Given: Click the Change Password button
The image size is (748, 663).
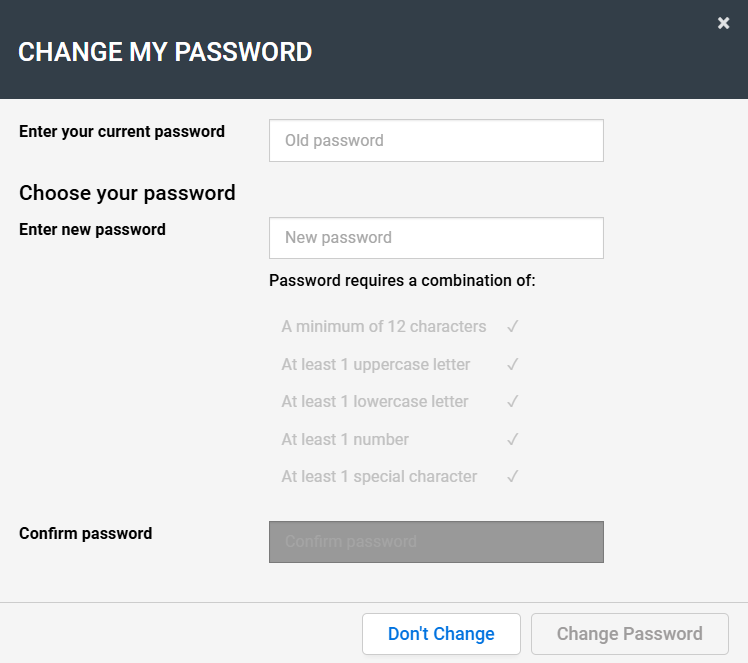Looking at the screenshot, I should 629,634.
